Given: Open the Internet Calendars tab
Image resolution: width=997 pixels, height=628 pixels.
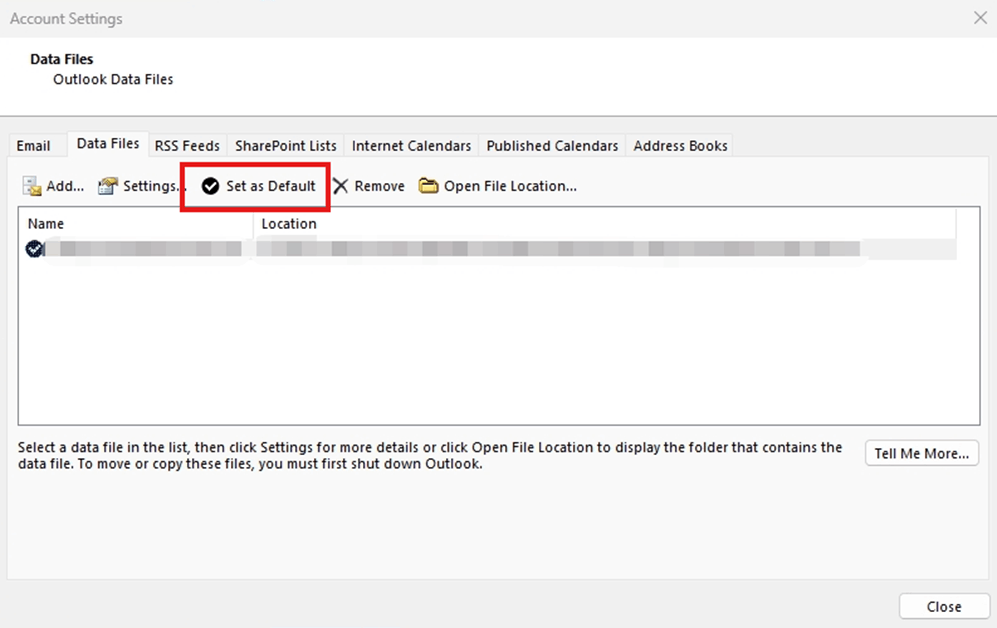Looking at the screenshot, I should 411,146.
